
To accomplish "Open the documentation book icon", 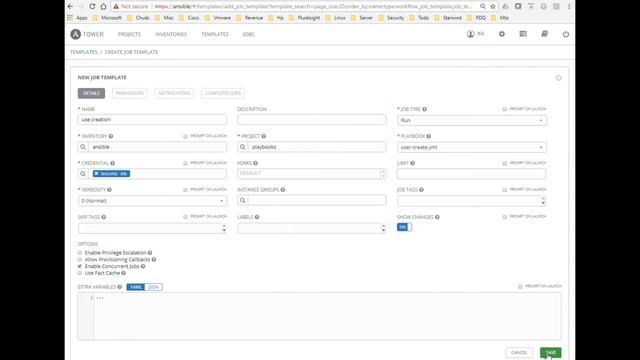I will pos(544,34).
